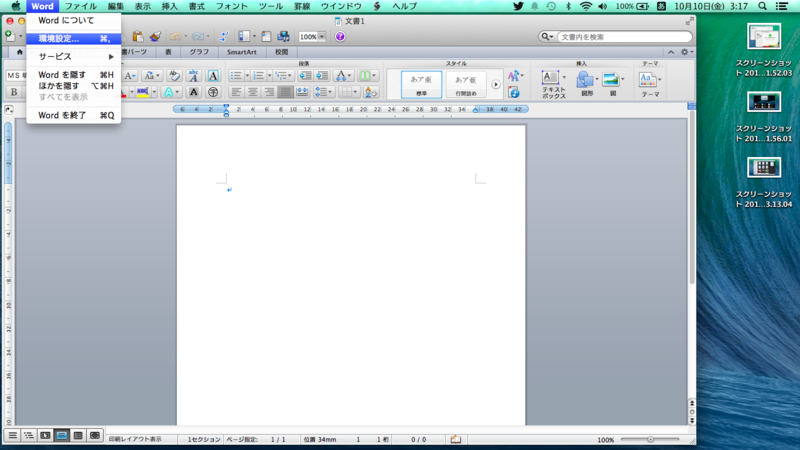
Task: Click the Paste clipboard icon
Action: (x=137, y=36)
